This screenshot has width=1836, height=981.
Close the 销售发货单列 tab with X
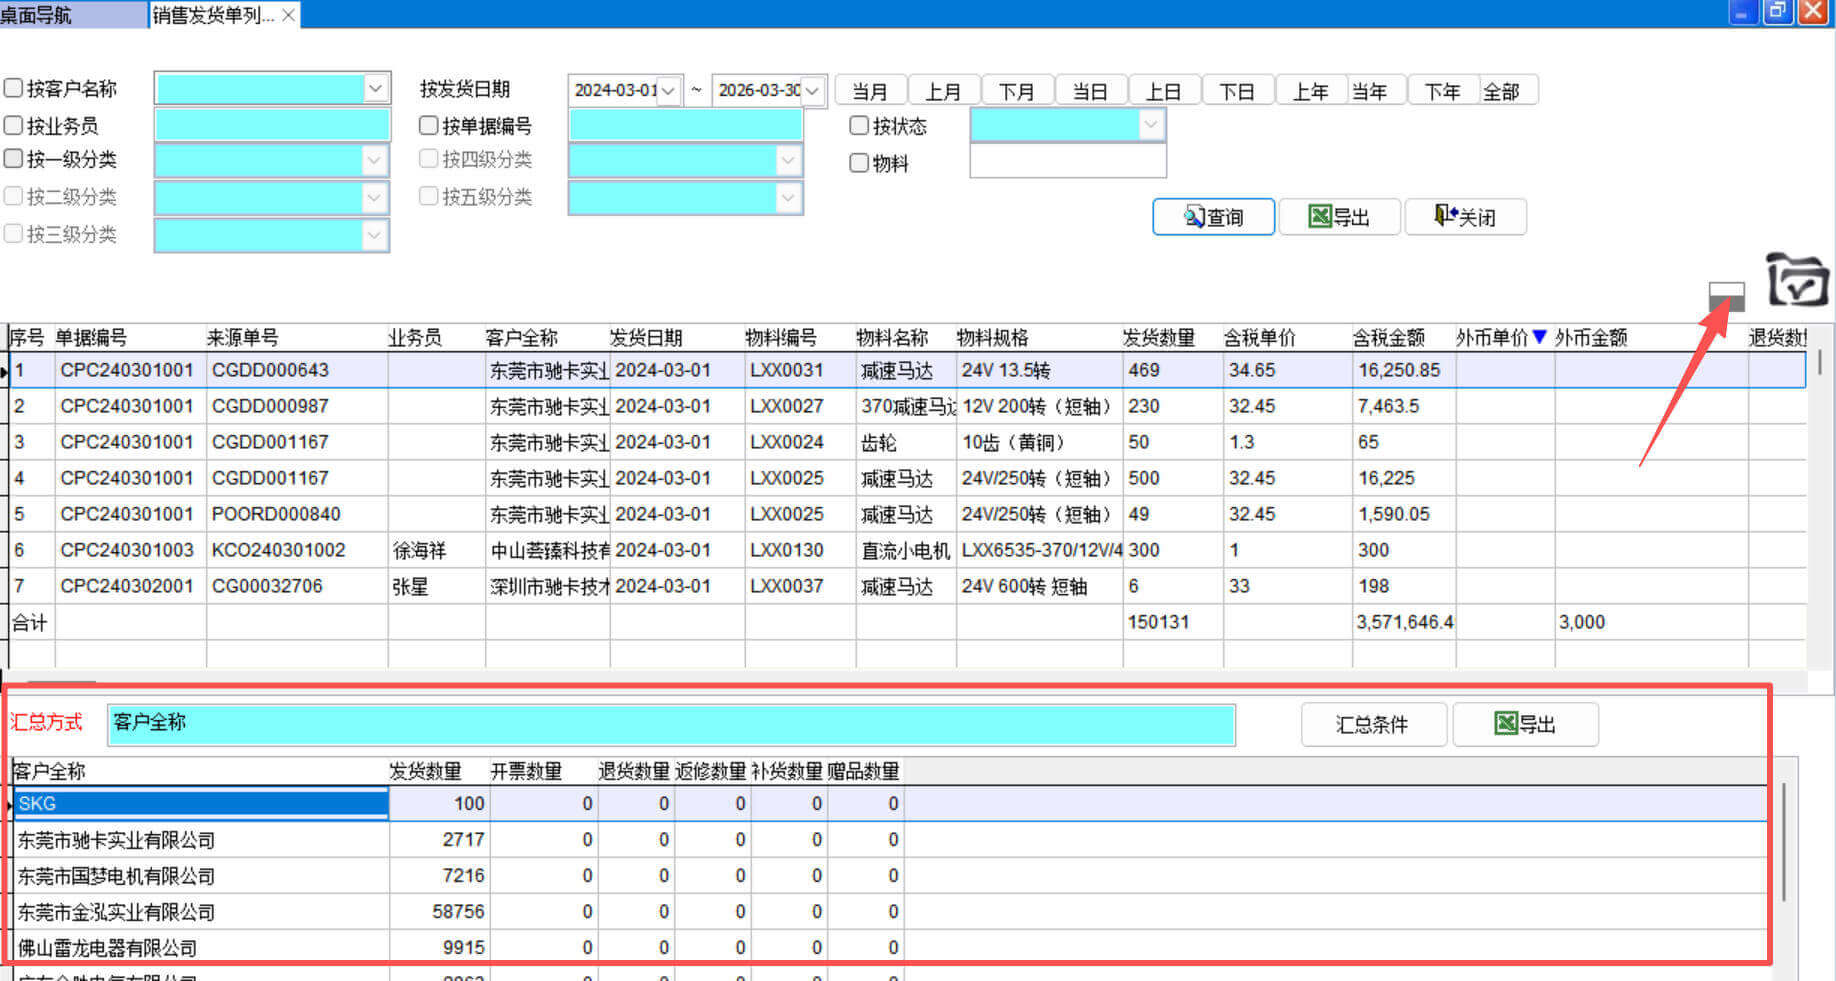[288, 15]
